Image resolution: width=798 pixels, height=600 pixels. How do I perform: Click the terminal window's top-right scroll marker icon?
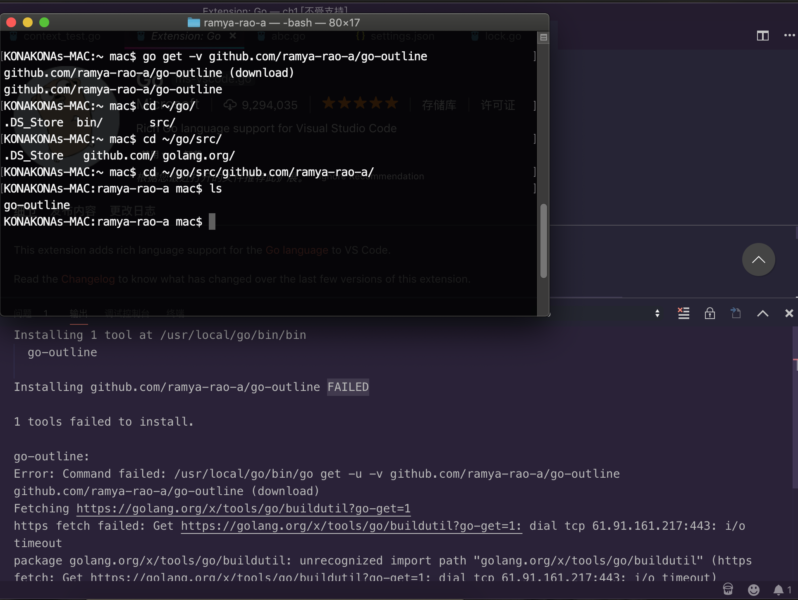tap(544, 37)
